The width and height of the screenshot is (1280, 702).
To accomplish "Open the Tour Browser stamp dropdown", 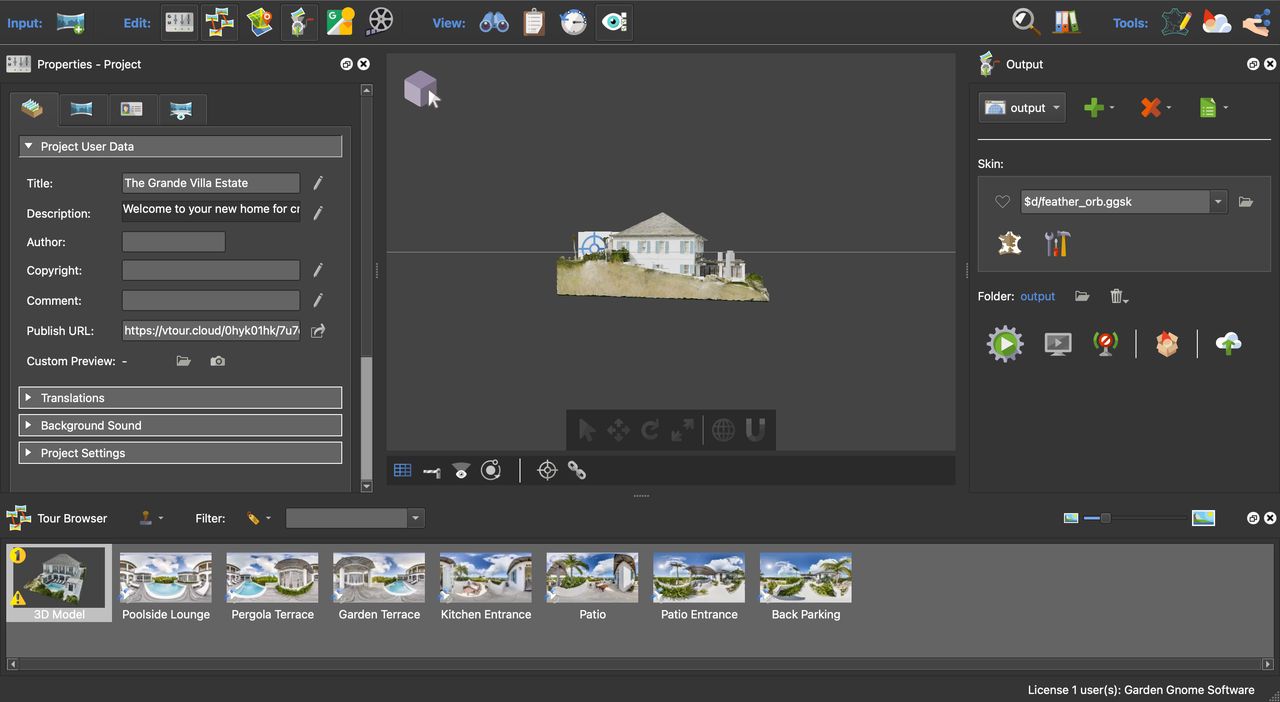I will point(152,518).
